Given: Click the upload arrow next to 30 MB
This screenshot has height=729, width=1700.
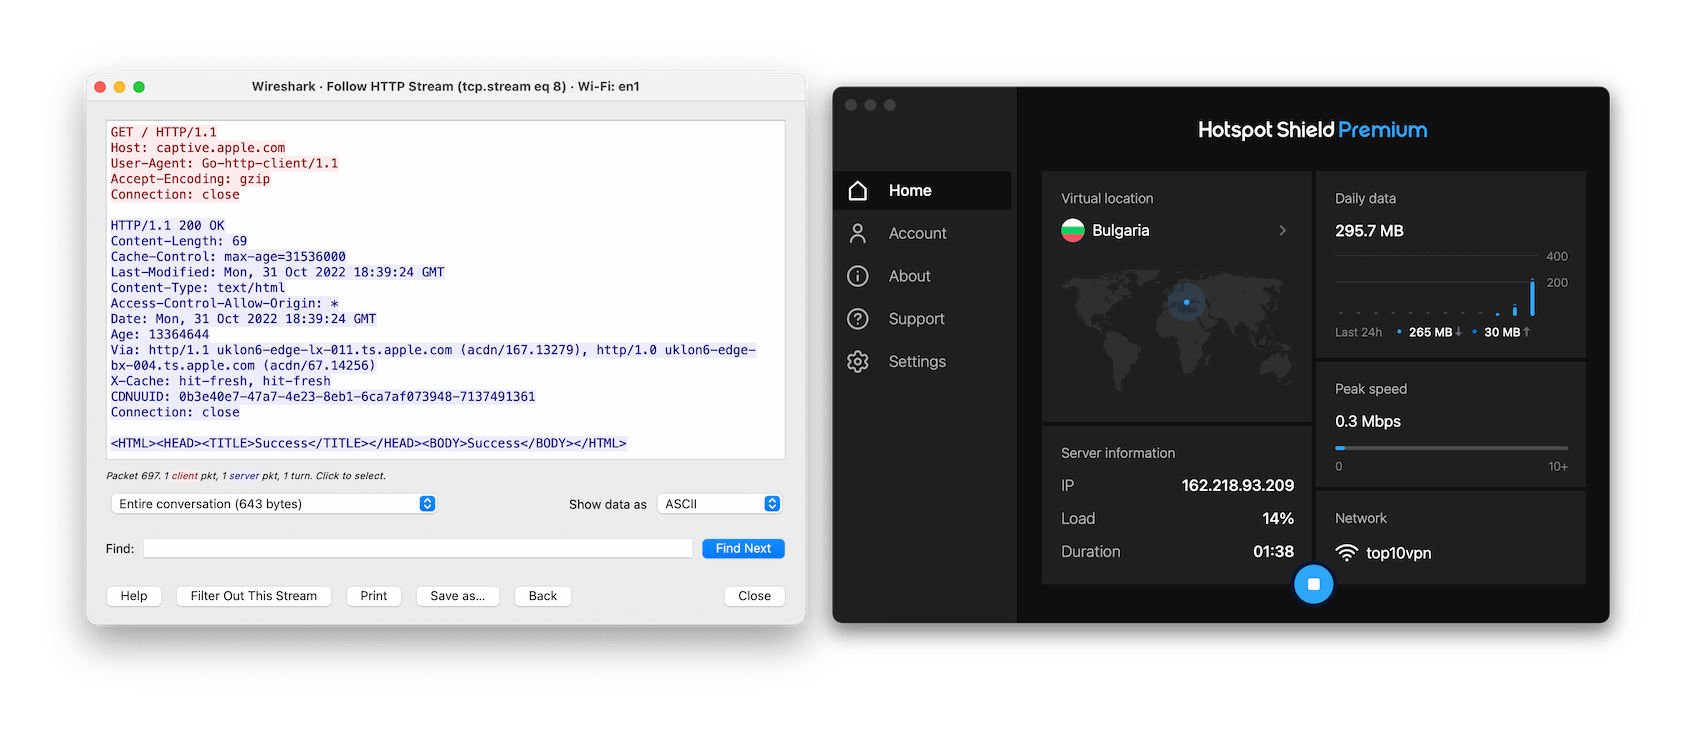Looking at the screenshot, I should (x=1527, y=332).
